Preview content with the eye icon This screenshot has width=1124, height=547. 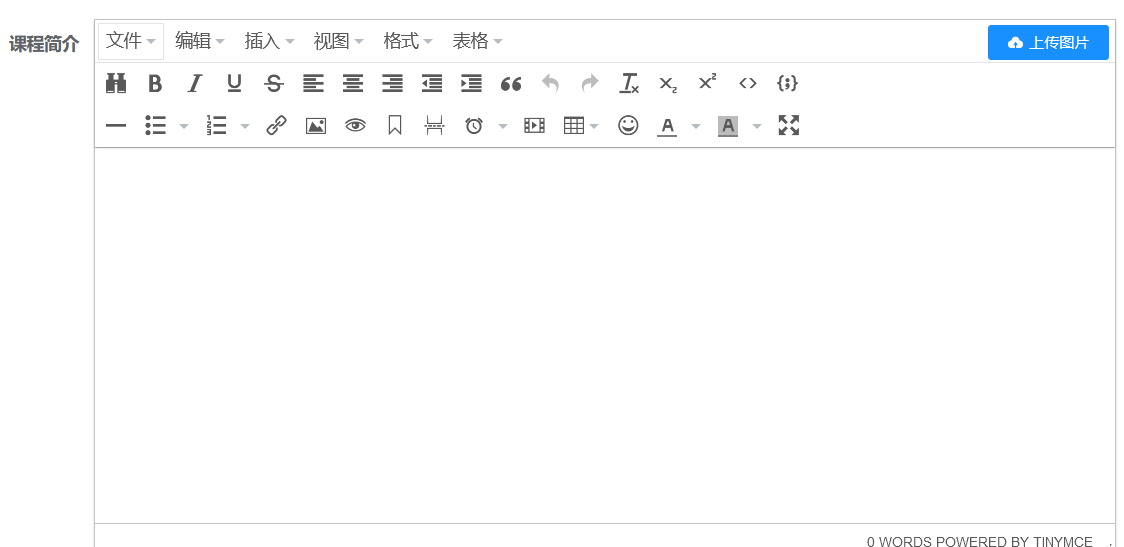[x=356, y=126]
